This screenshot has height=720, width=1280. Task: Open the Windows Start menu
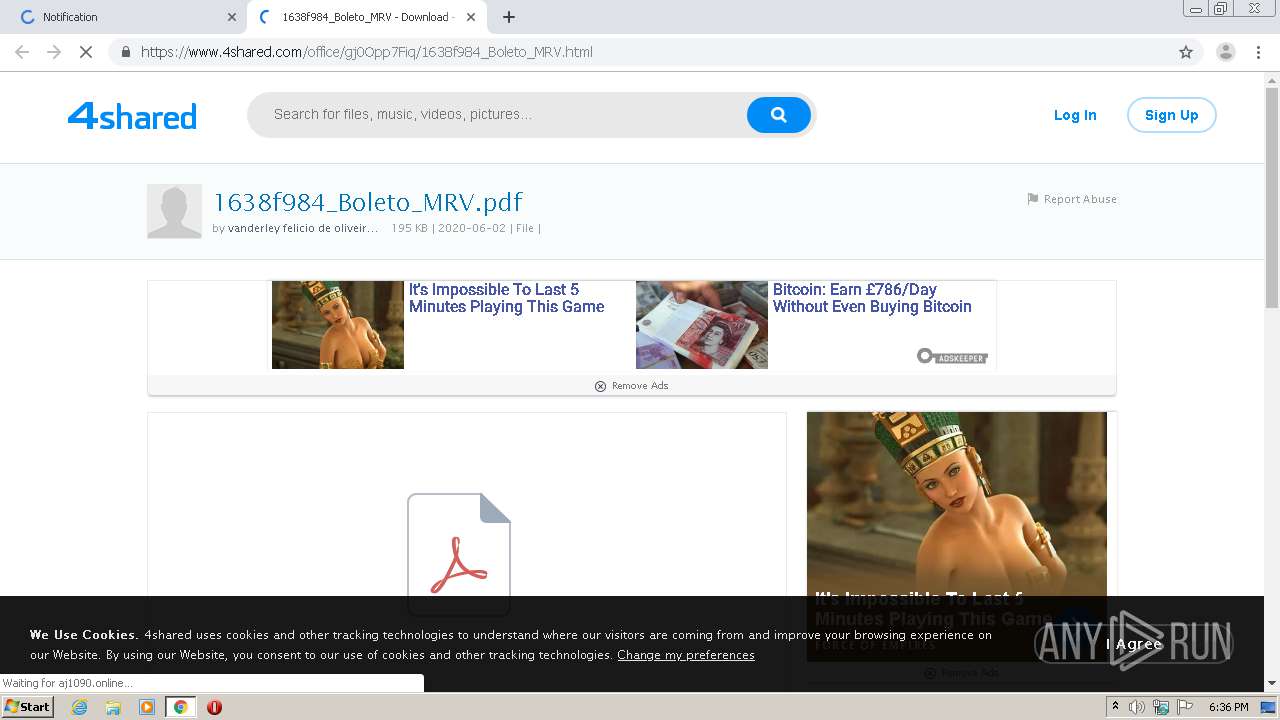pyautogui.click(x=28, y=707)
